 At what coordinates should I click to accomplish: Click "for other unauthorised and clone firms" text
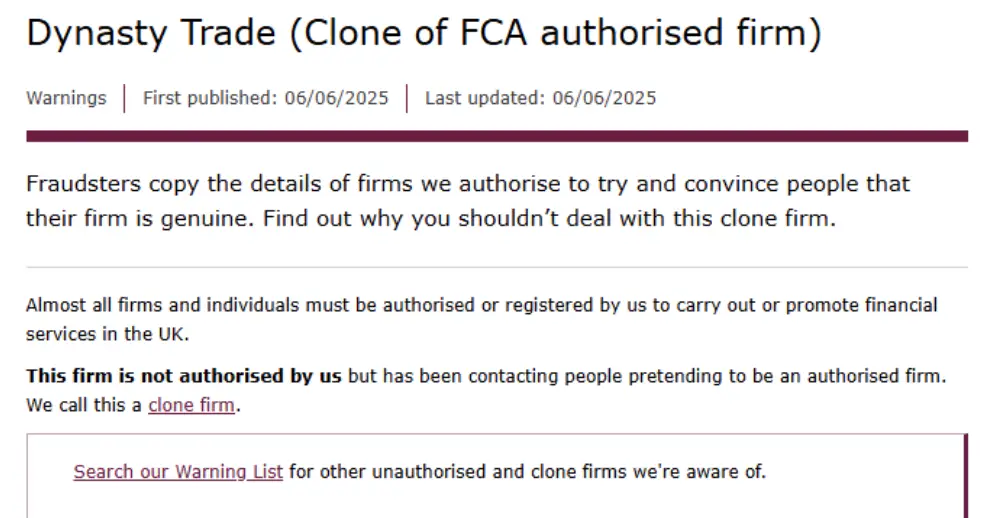point(456,471)
